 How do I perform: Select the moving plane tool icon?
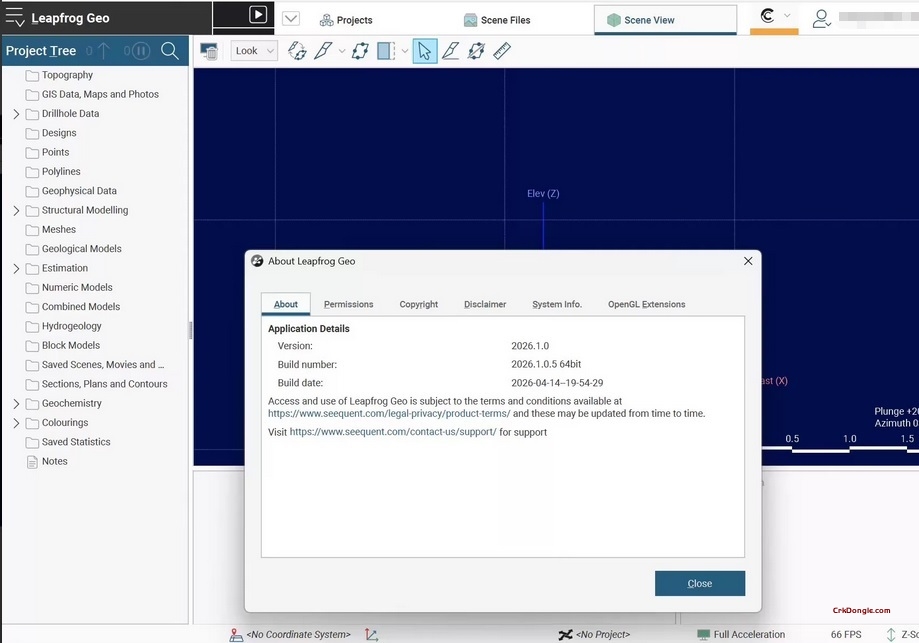(360, 51)
